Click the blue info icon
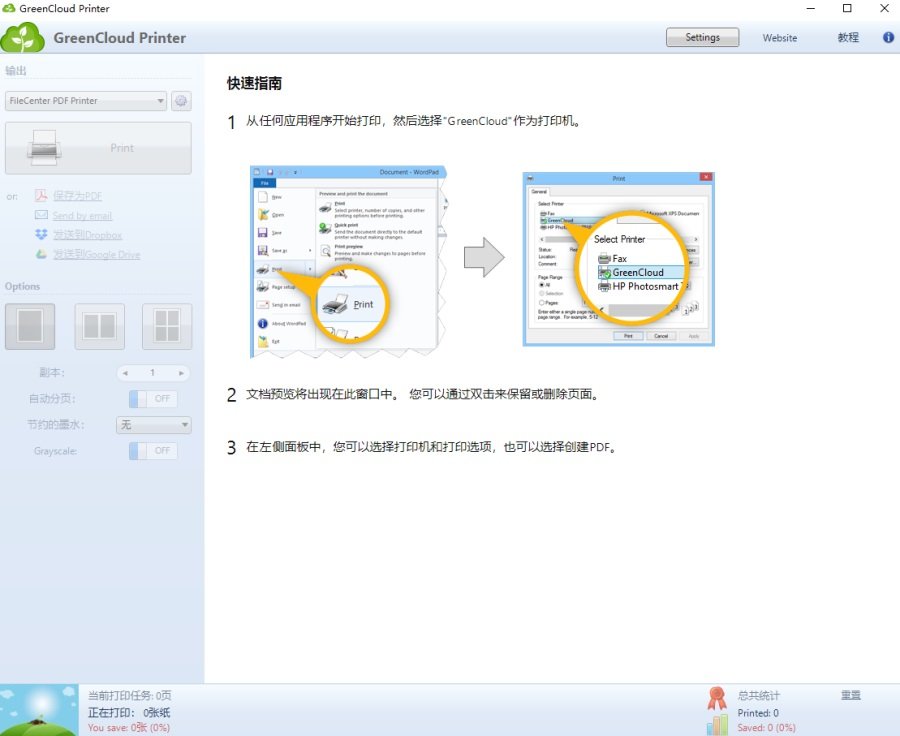 coord(888,37)
